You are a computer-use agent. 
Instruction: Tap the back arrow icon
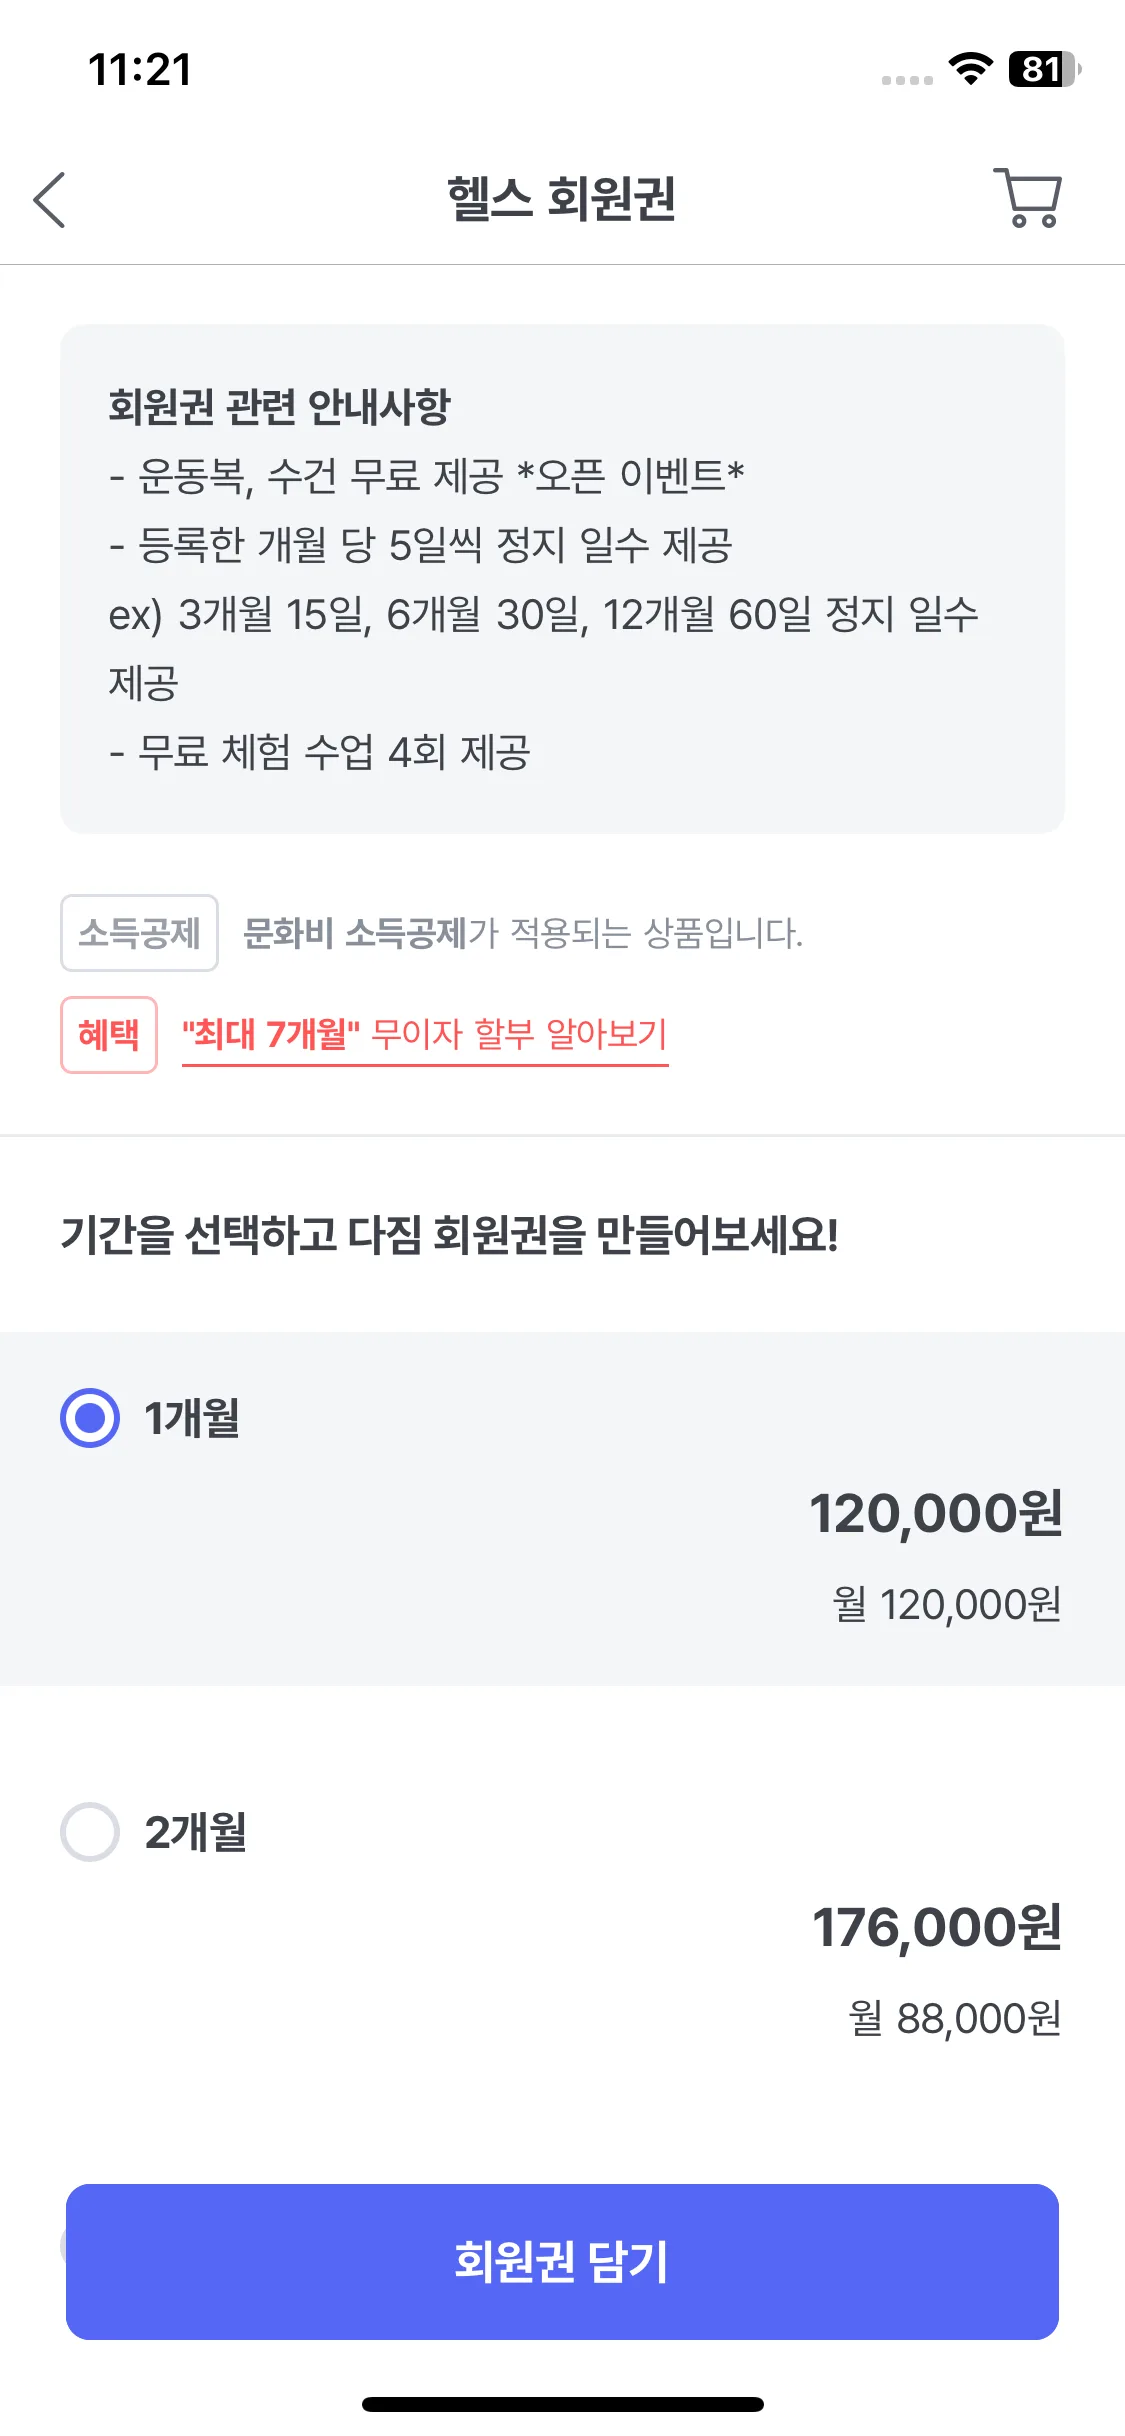(x=50, y=200)
